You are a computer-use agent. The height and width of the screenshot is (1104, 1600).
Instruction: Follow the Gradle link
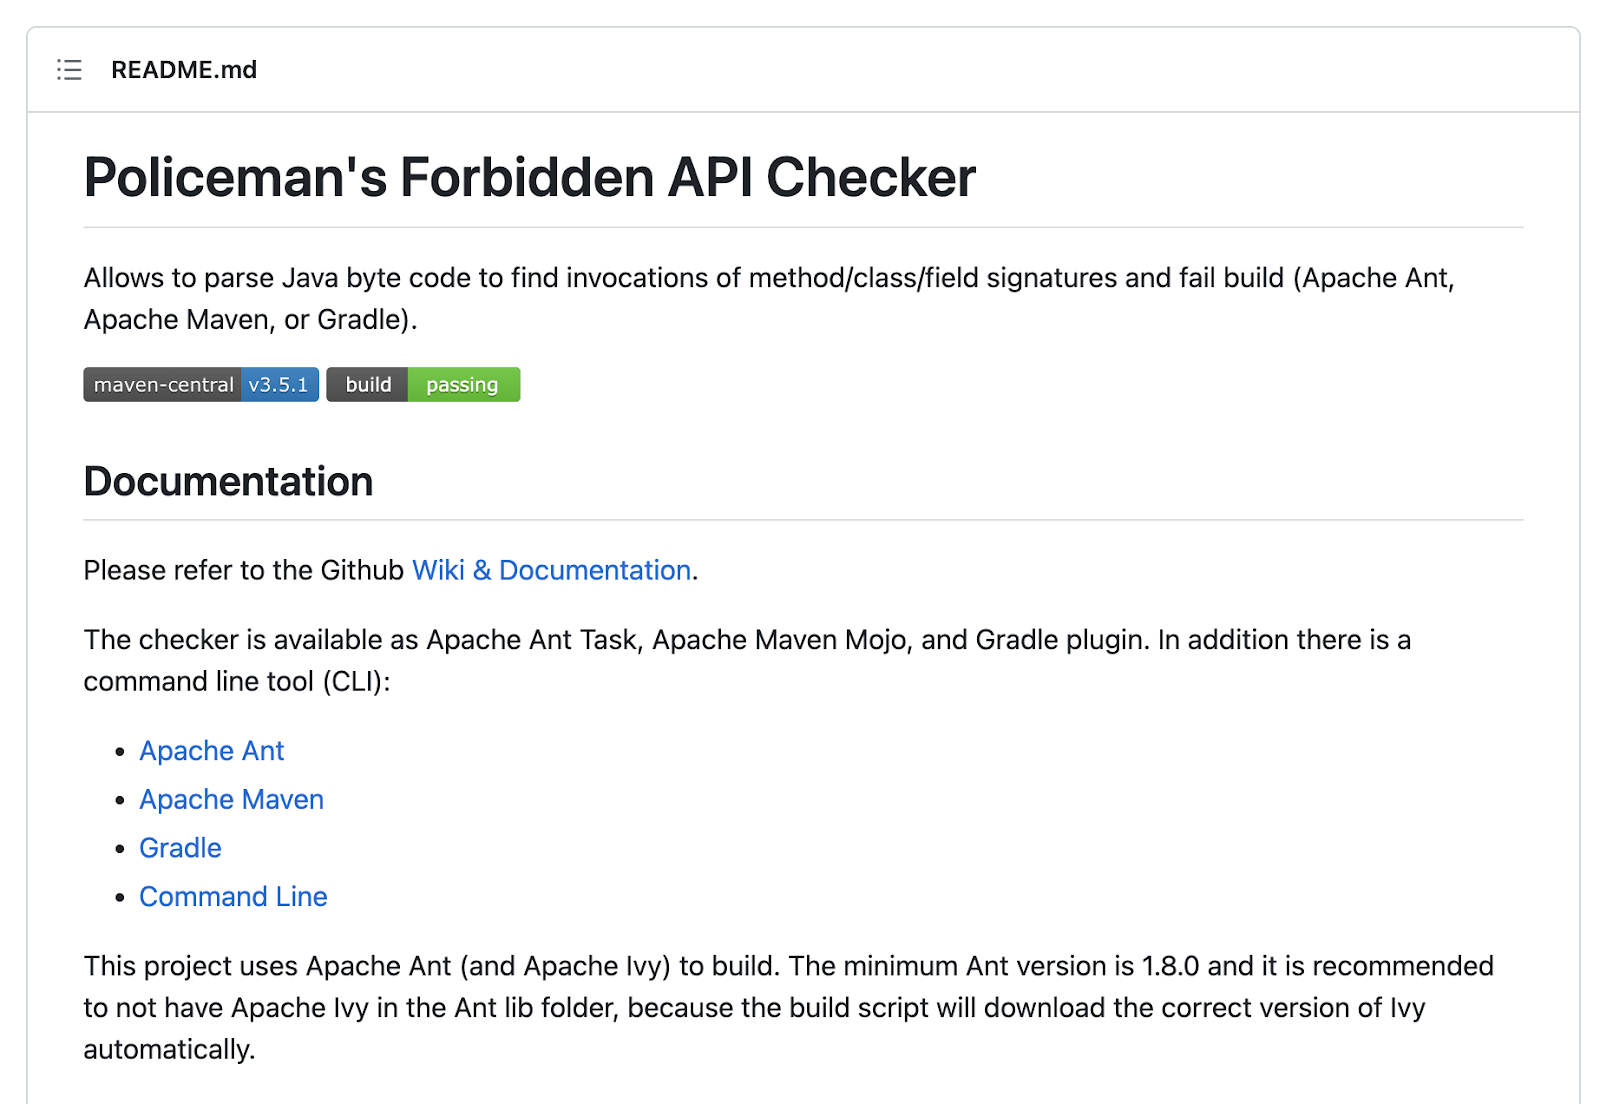pos(180,848)
